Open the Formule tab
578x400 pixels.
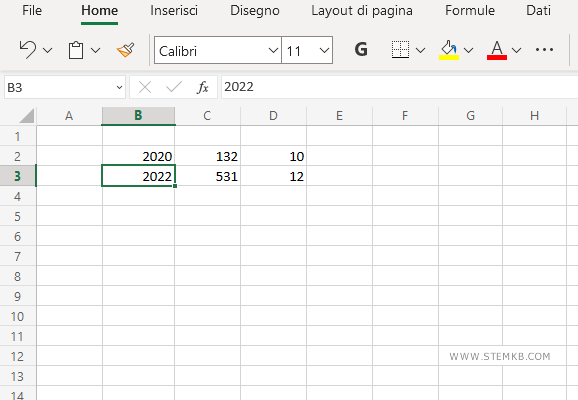(470, 10)
